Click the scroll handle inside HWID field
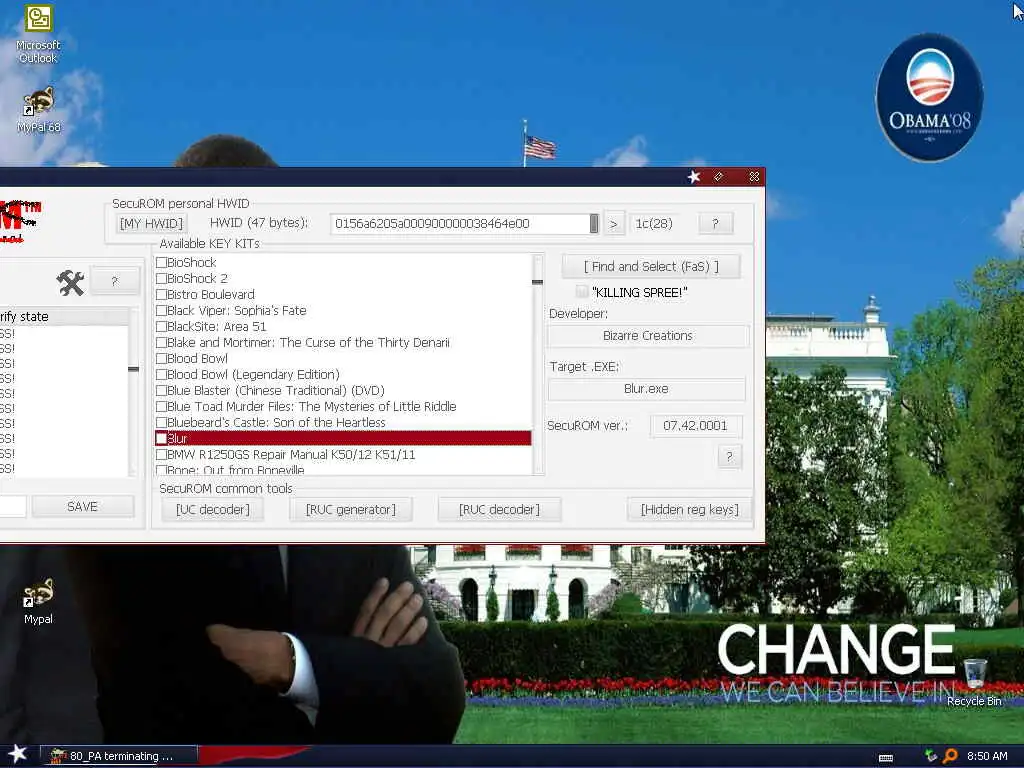Viewport: 1024px width, 768px height. pos(594,223)
